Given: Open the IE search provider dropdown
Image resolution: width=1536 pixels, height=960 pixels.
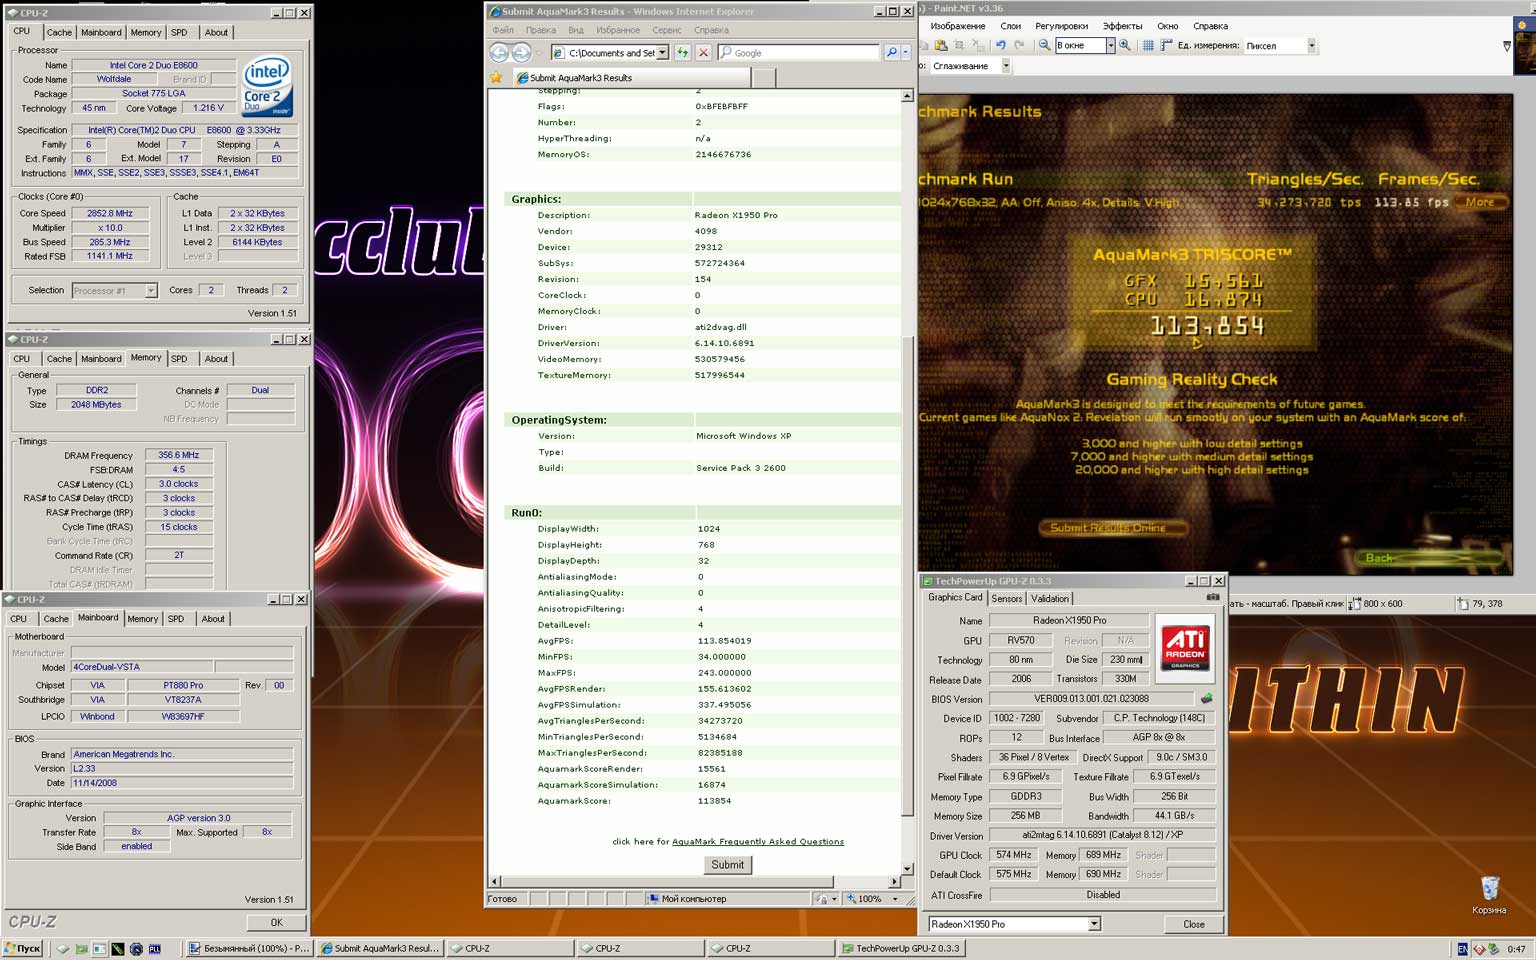Looking at the screenshot, I should click(906, 52).
